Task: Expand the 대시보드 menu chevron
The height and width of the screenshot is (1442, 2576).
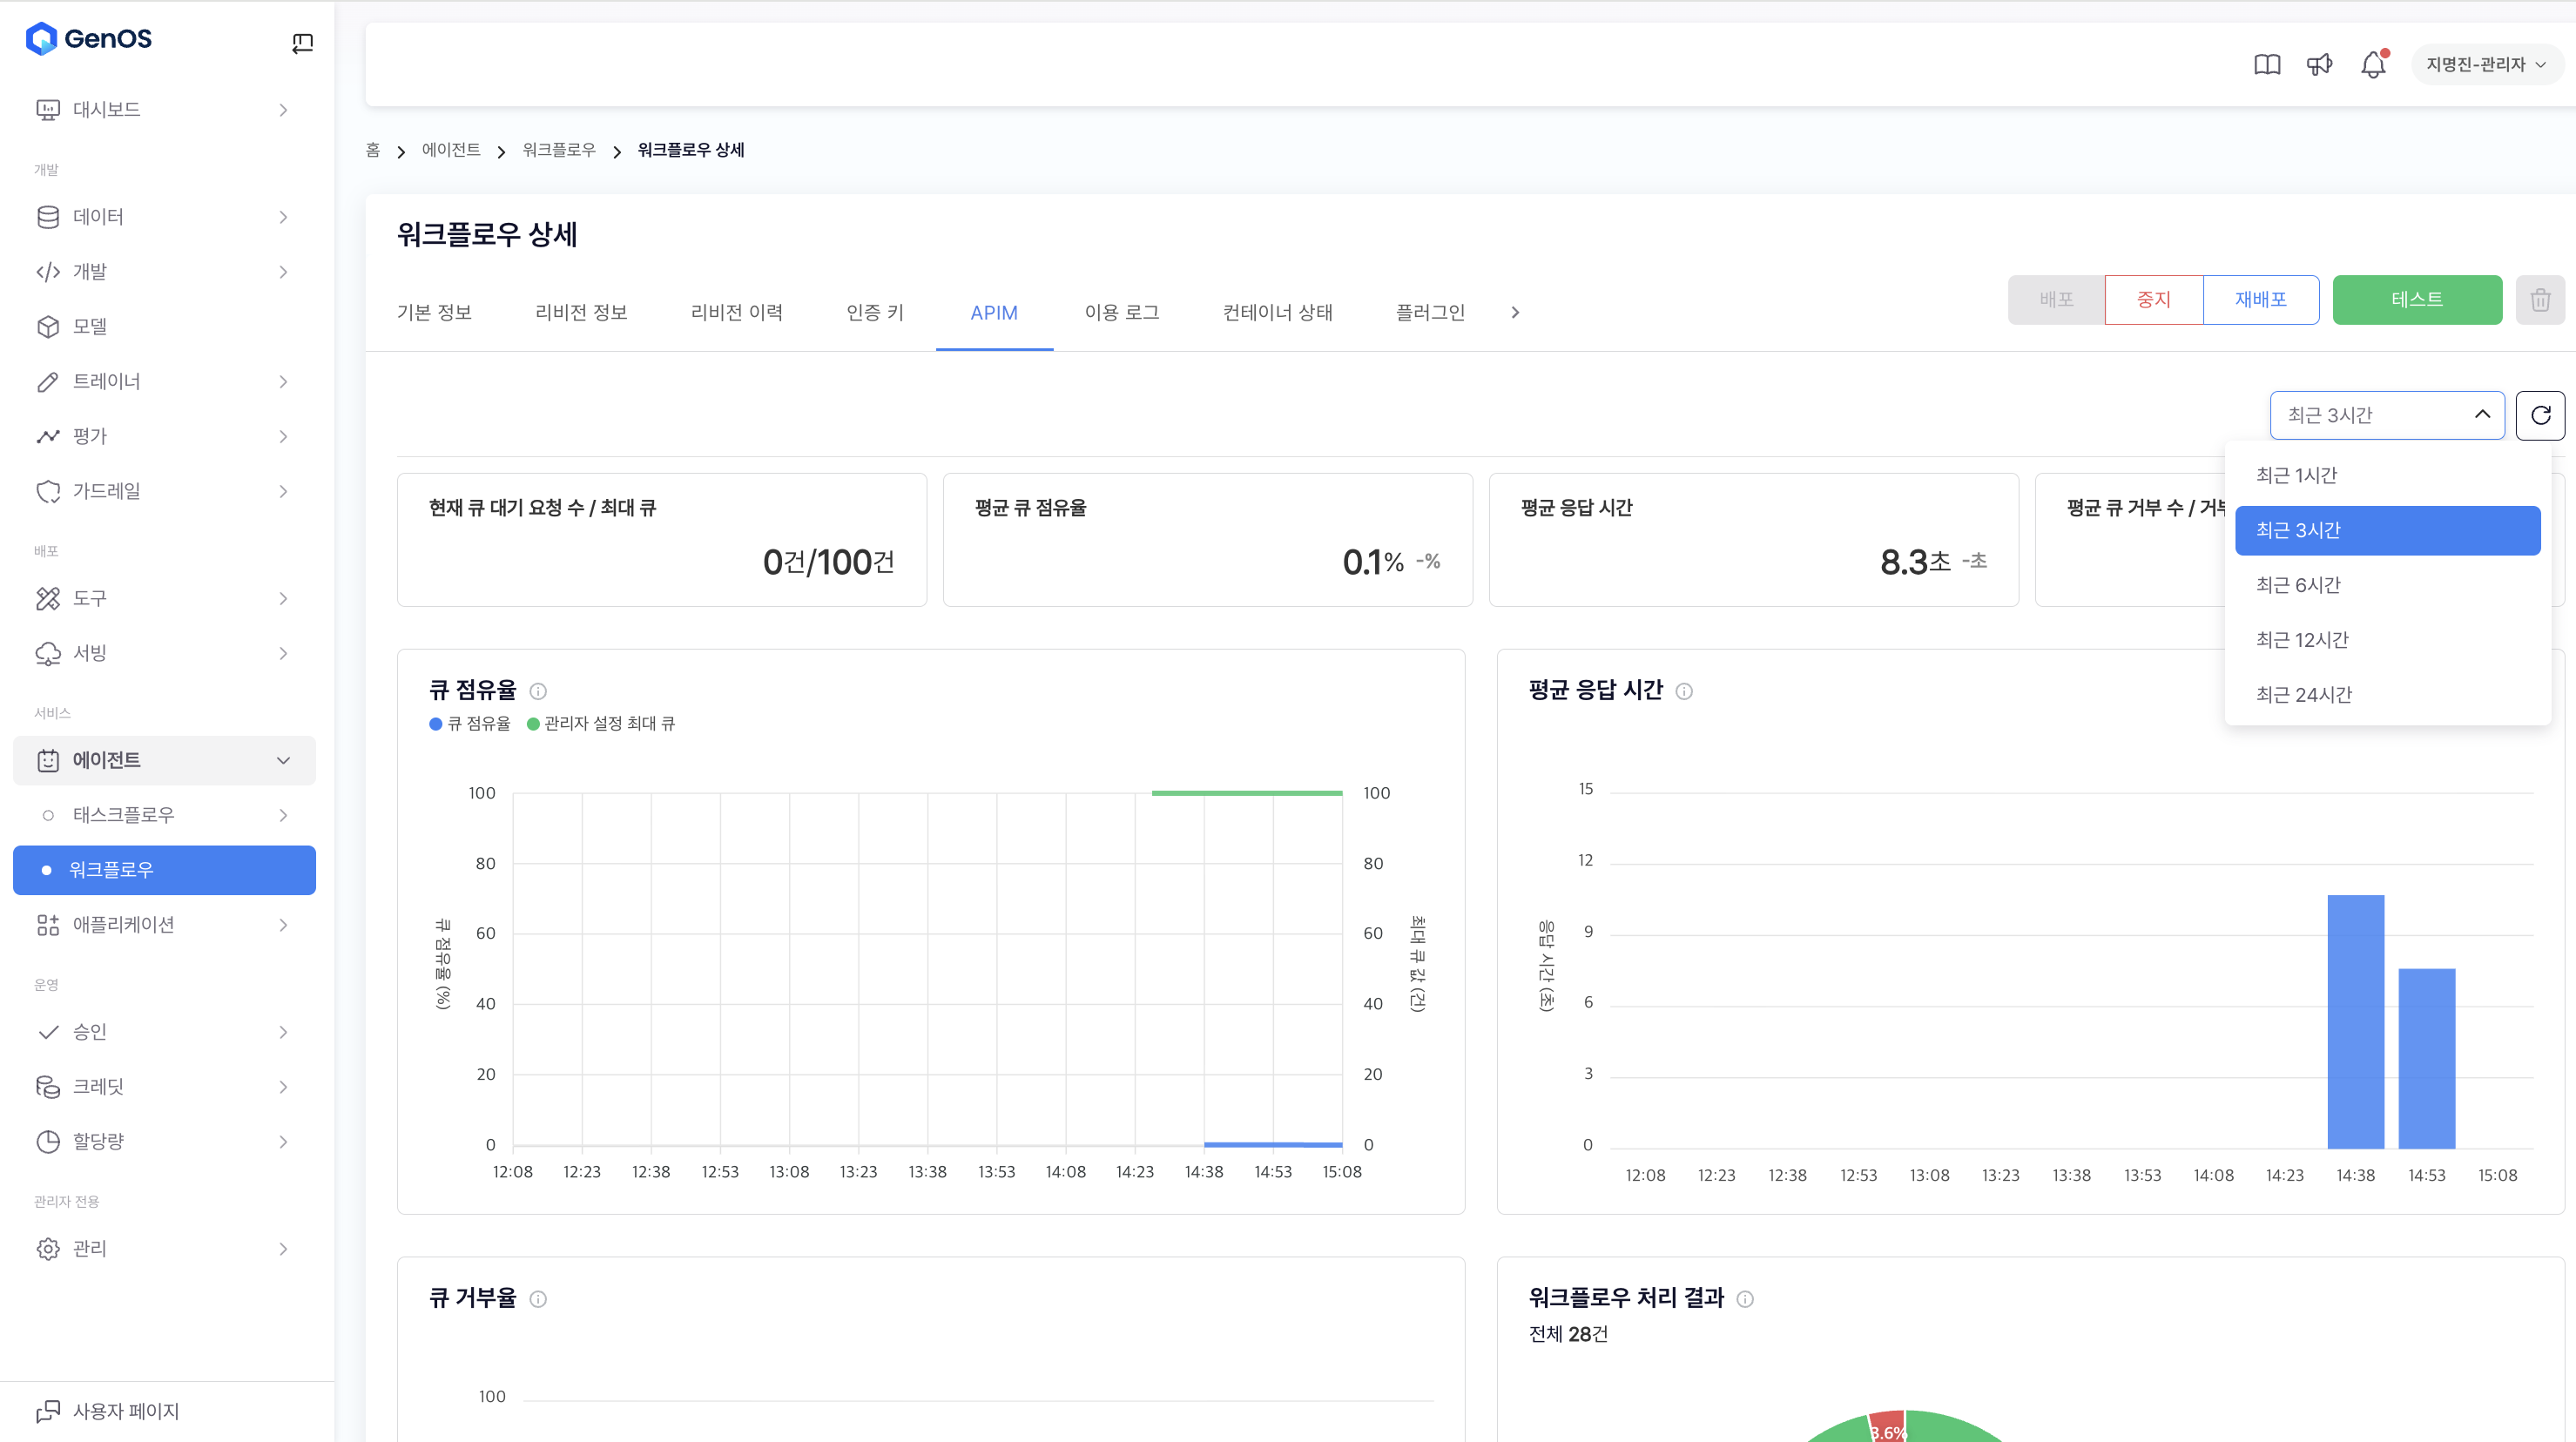Action: click(x=283, y=110)
